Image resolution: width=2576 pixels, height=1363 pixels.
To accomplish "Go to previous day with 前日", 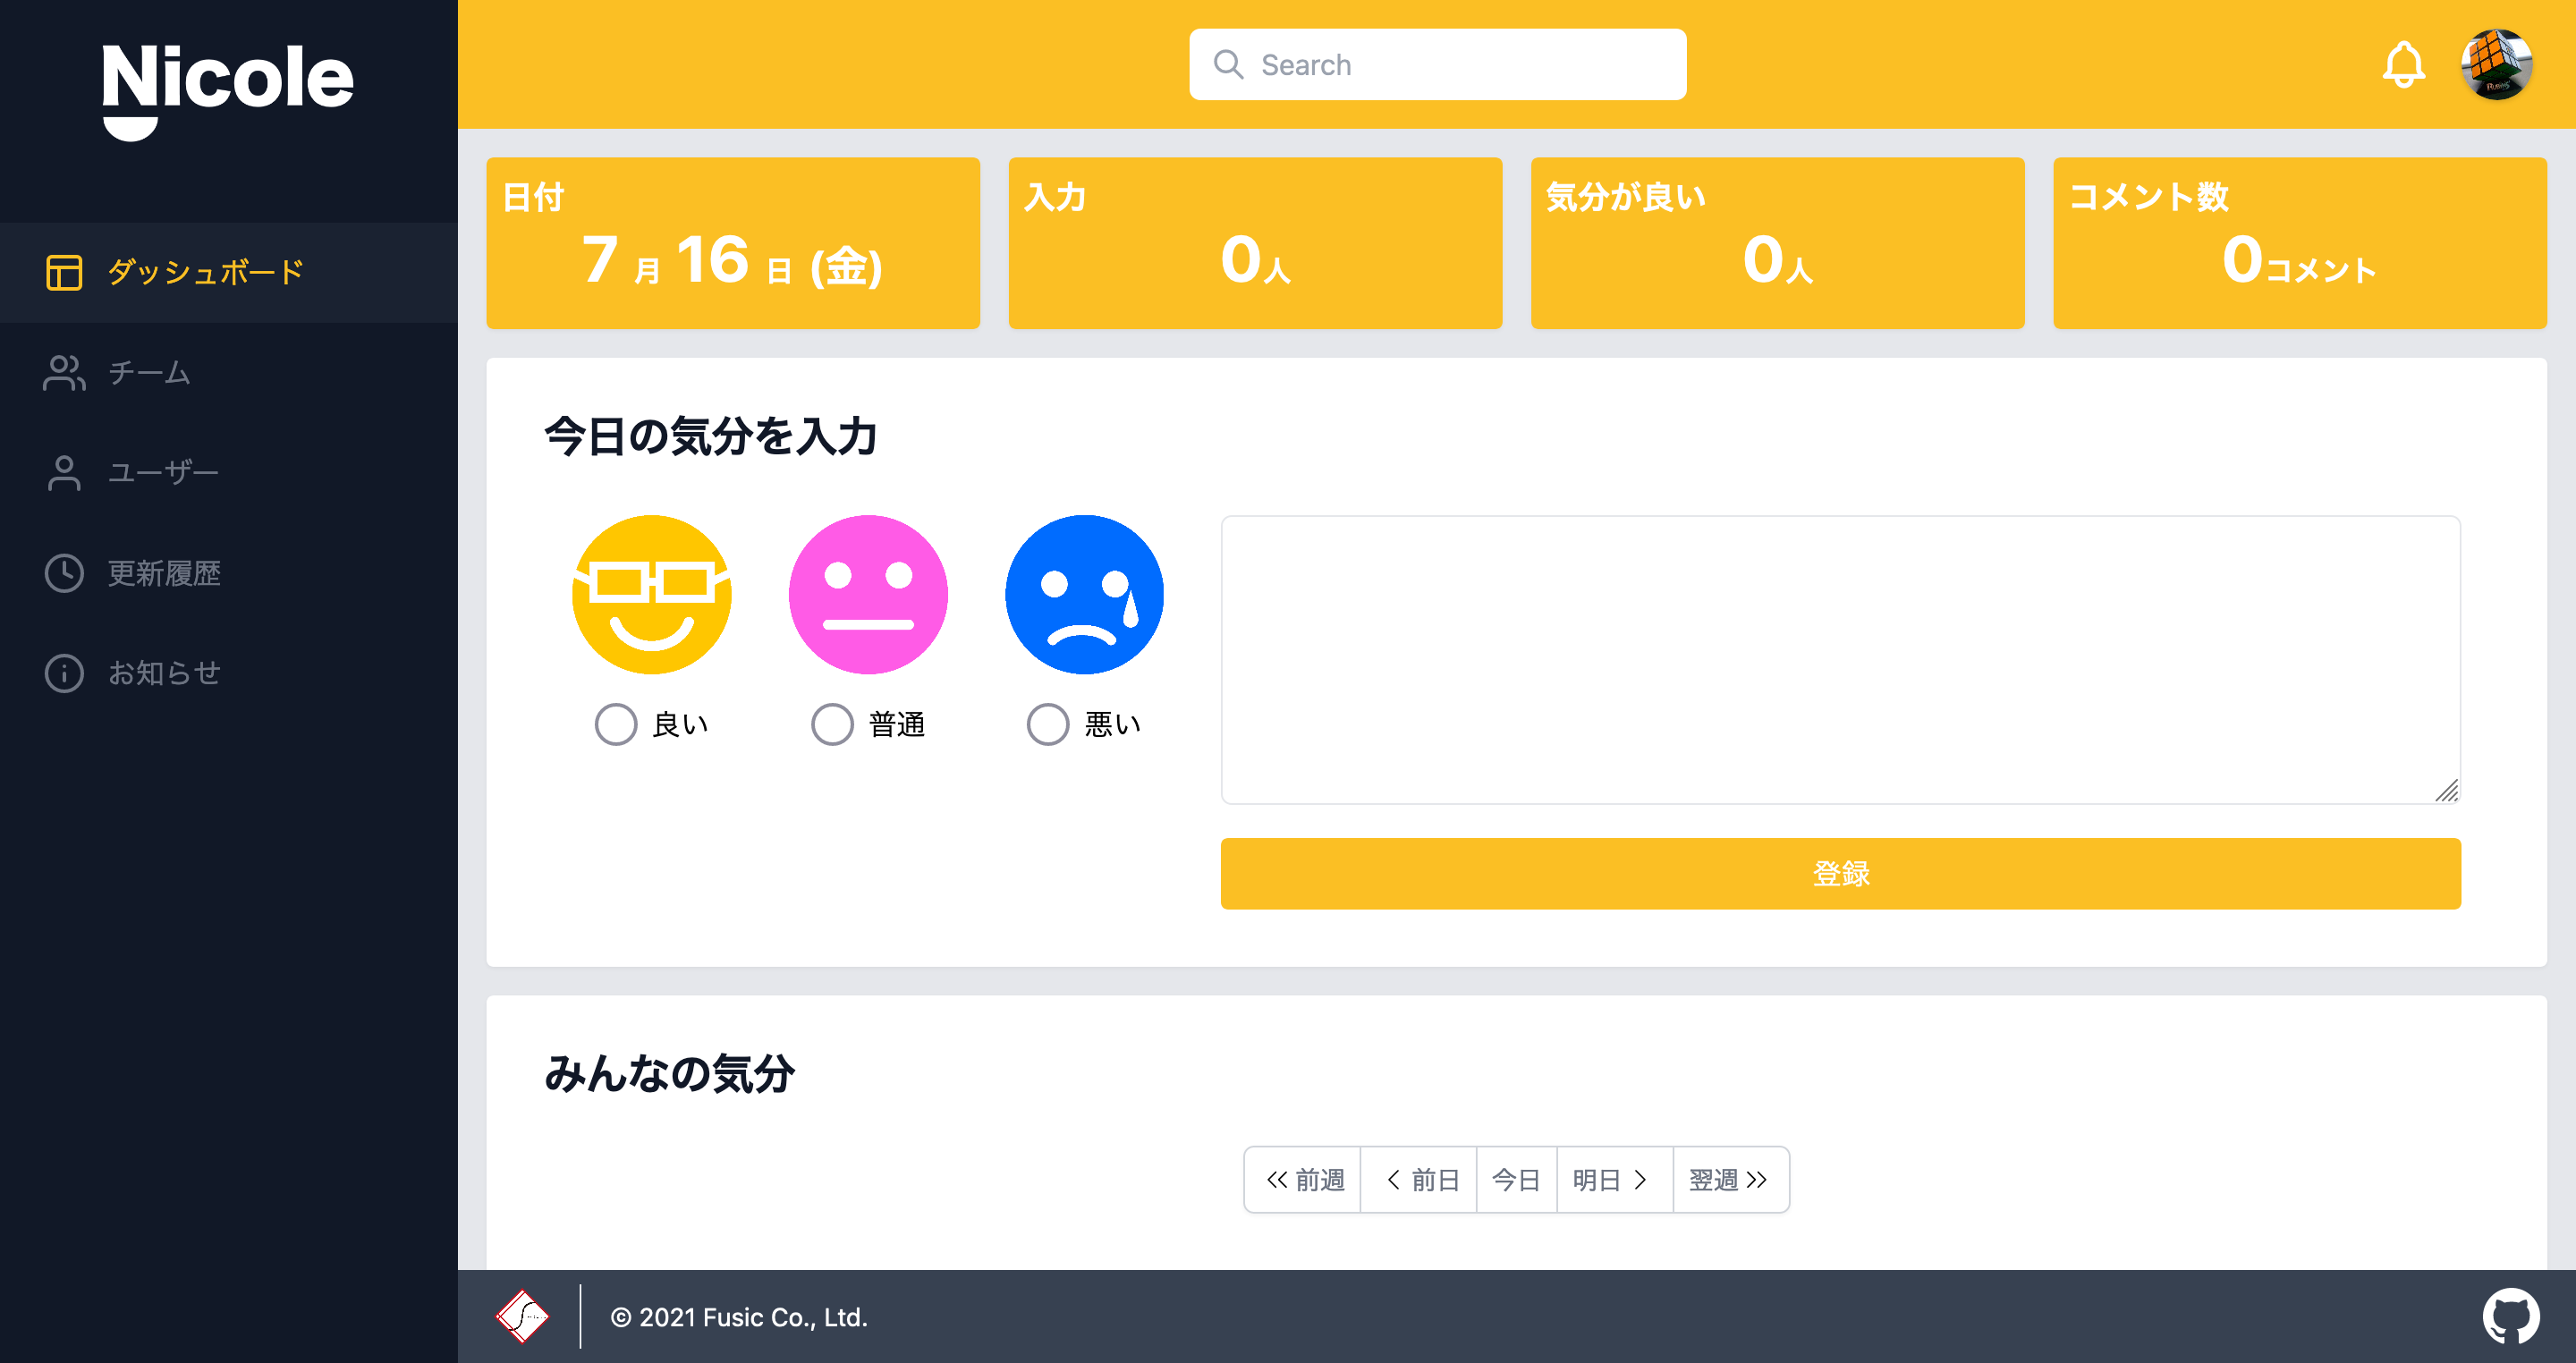I will (x=1420, y=1180).
